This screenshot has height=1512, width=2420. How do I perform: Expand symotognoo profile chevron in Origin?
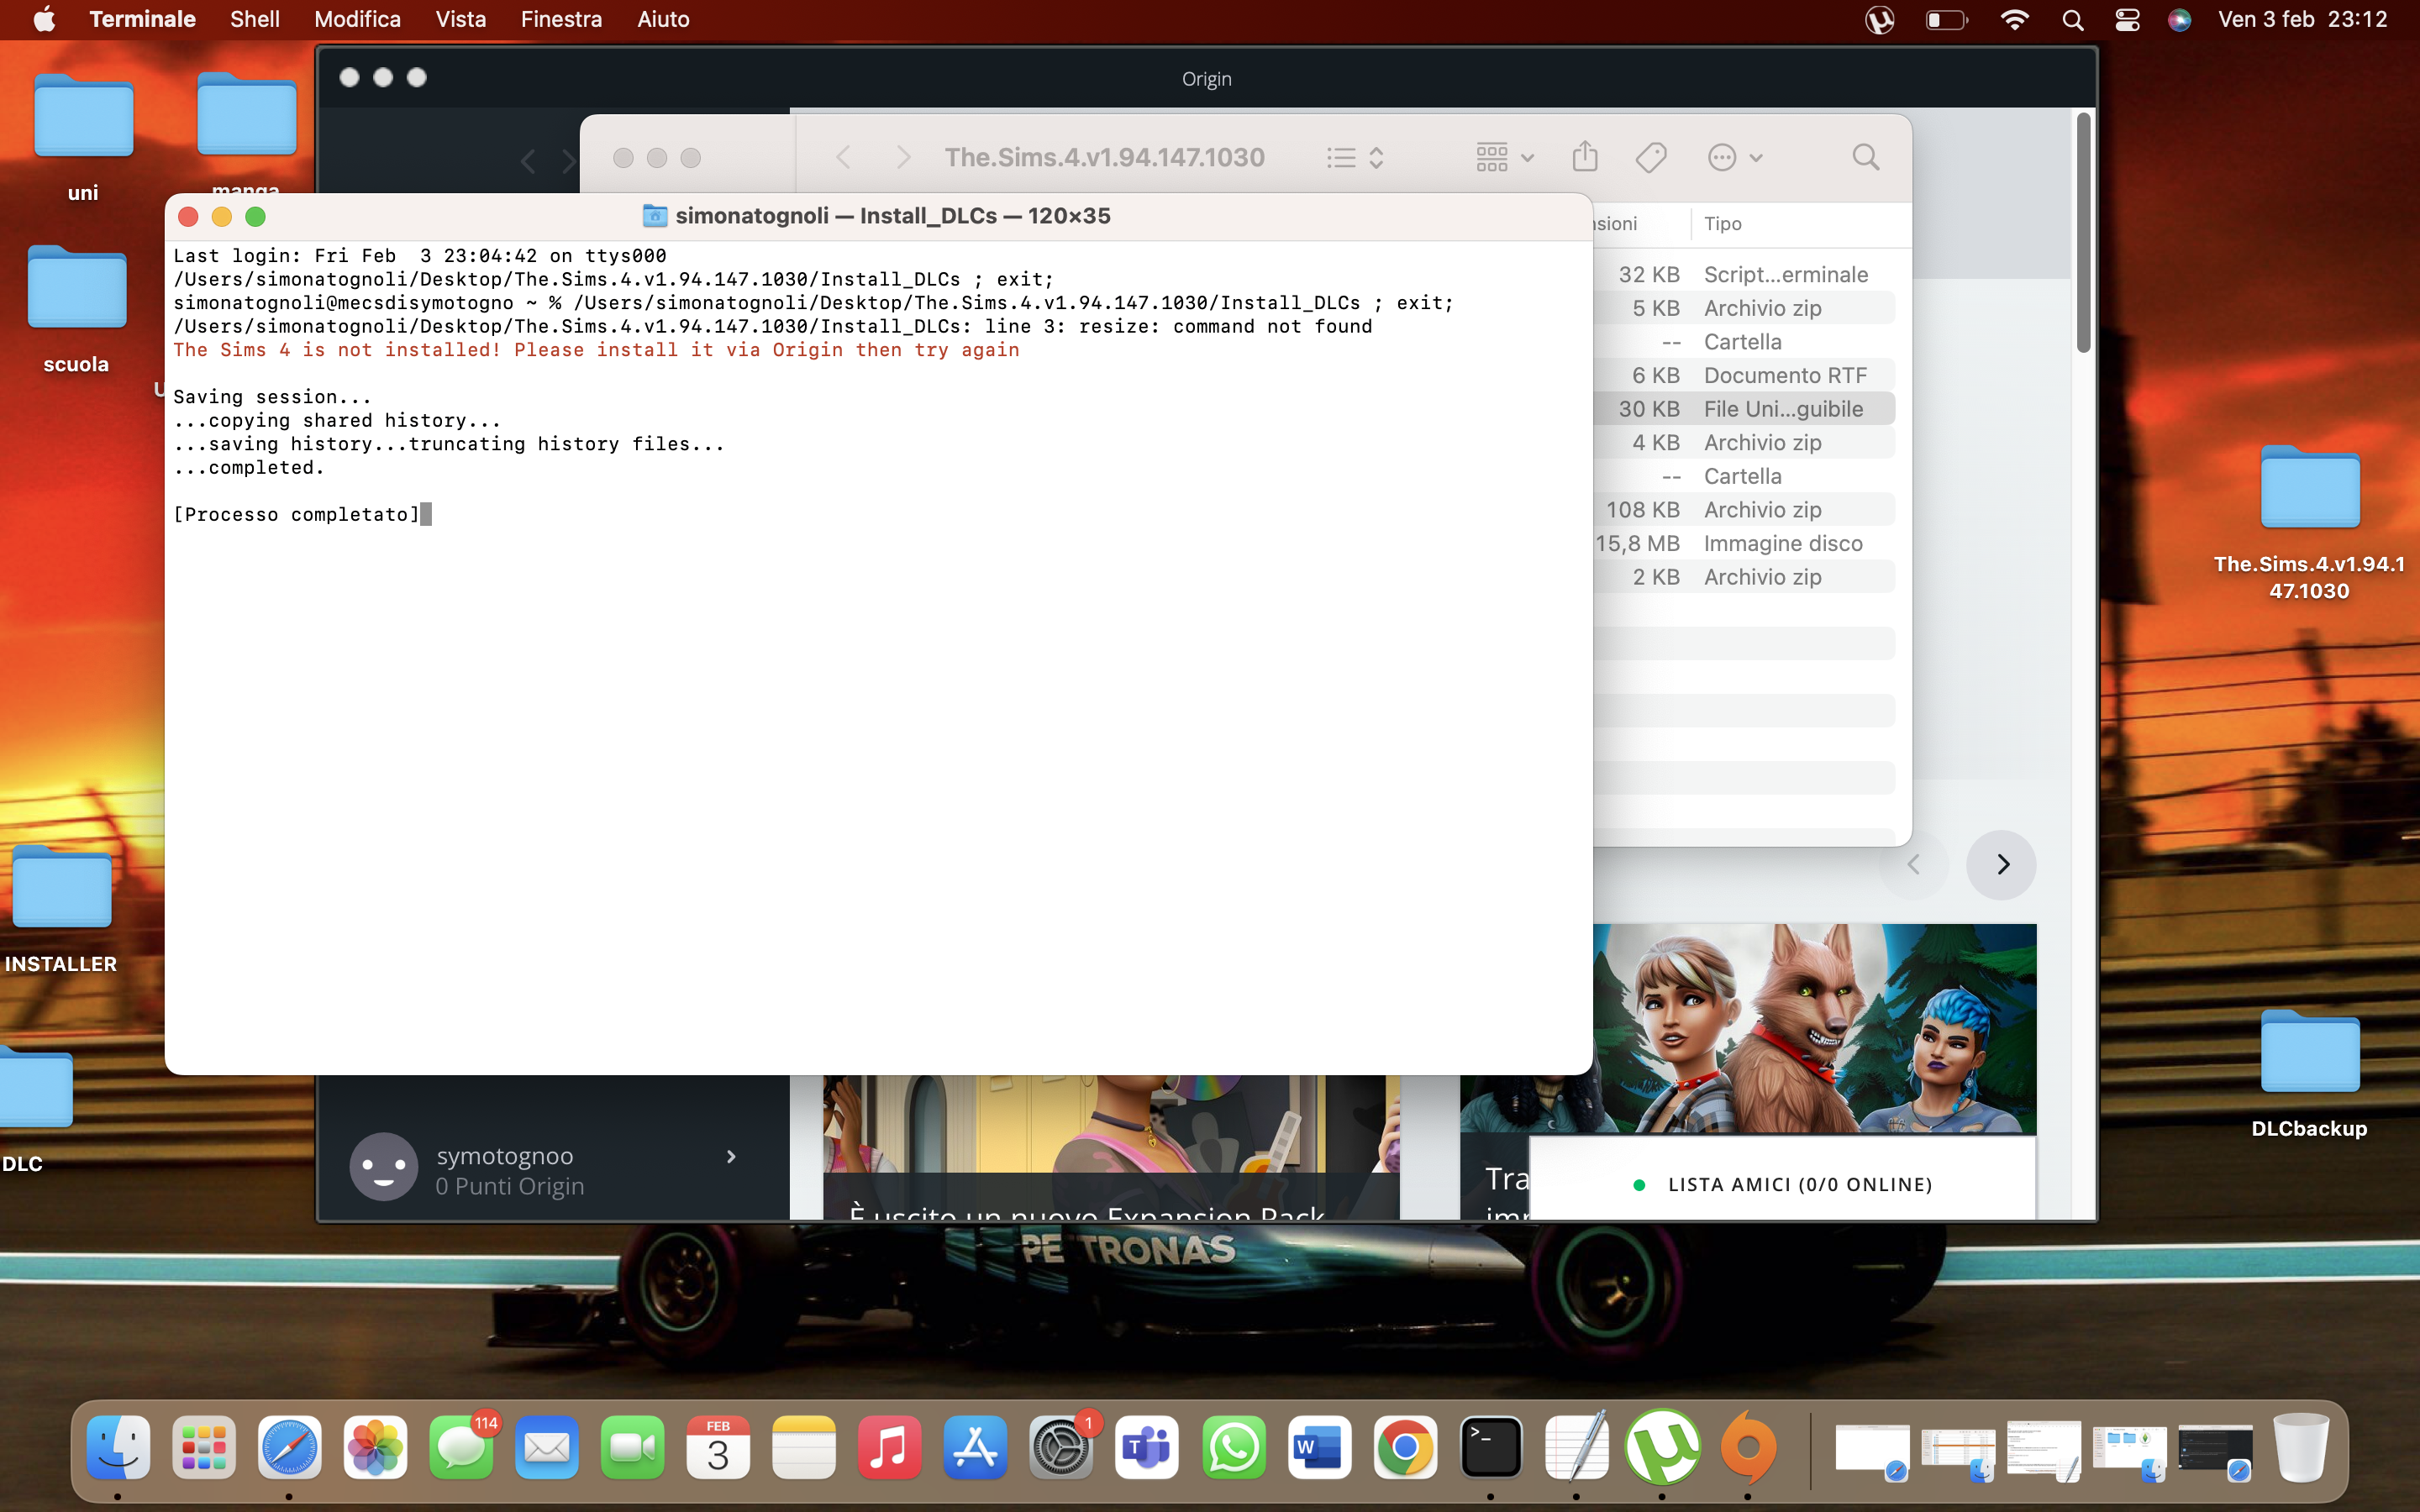pyautogui.click(x=731, y=1156)
